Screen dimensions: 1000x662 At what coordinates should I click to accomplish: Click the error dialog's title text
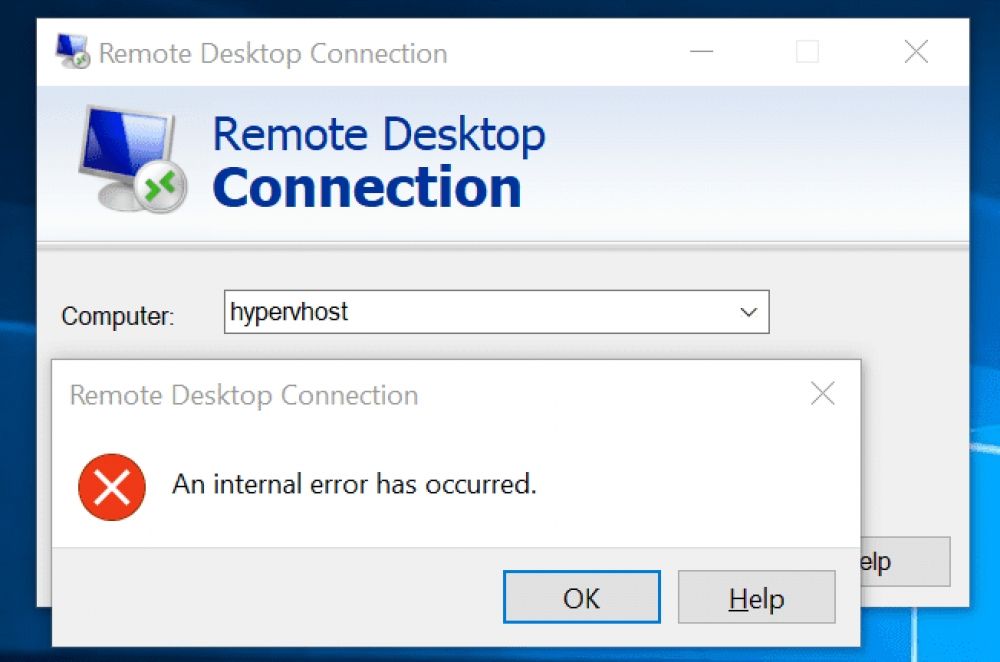click(244, 395)
